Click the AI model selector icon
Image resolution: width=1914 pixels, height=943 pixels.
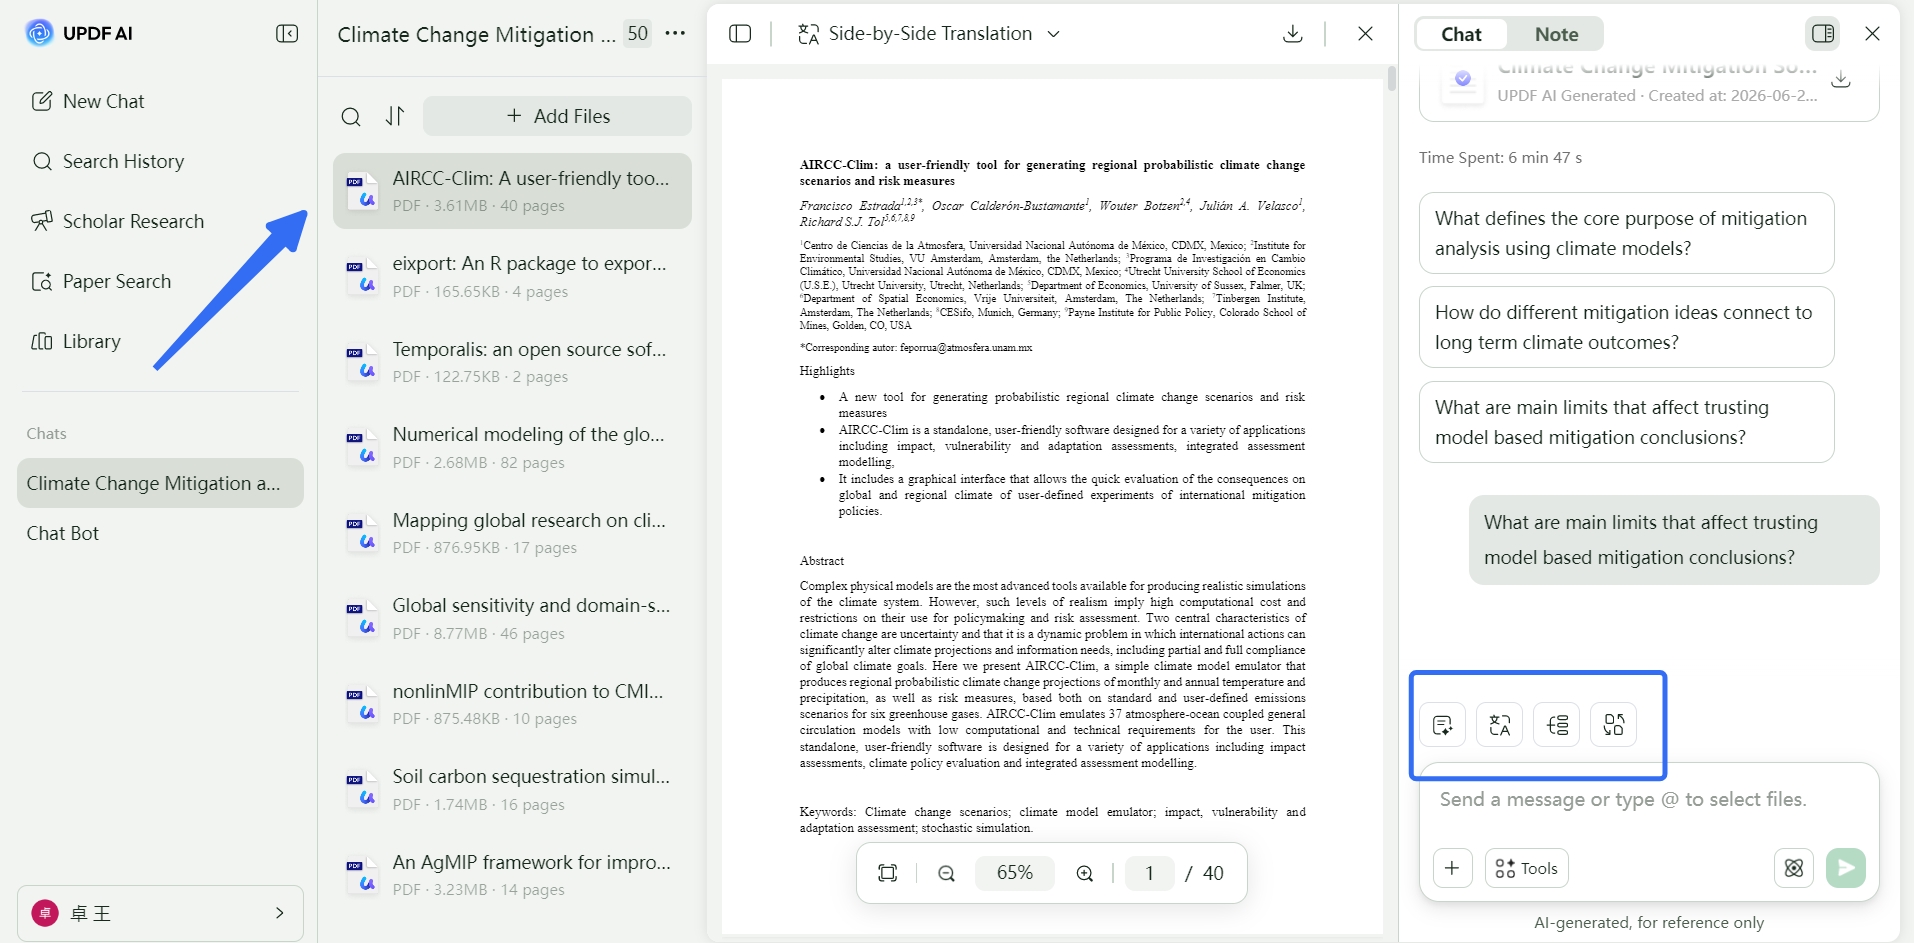[1794, 868]
